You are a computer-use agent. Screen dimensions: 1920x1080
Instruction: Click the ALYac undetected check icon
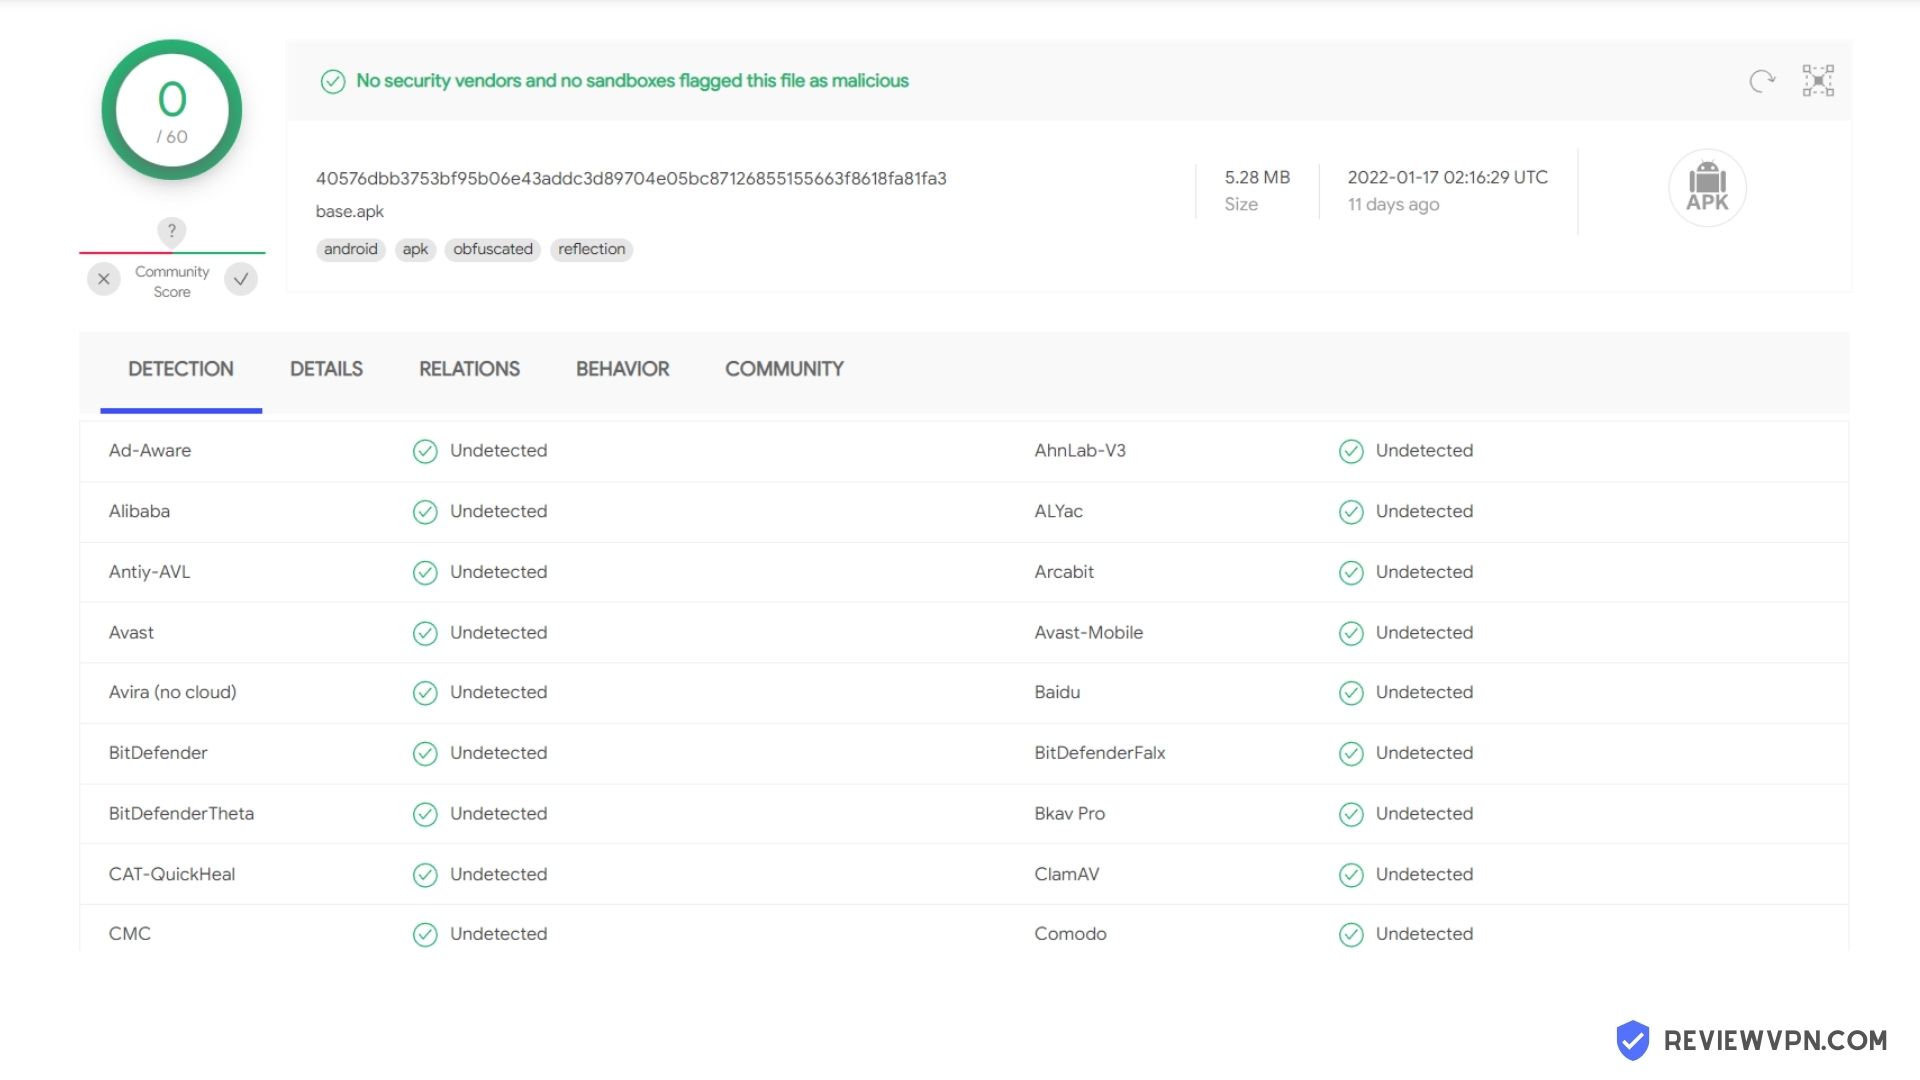point(1351,512)
